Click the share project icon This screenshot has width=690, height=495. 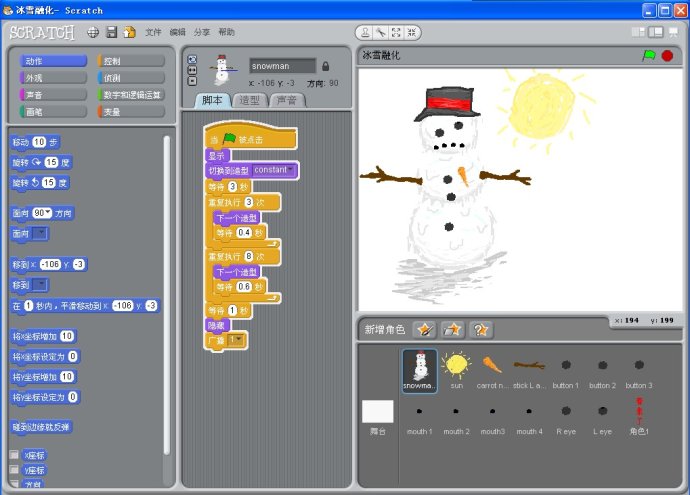coord(129,32)
